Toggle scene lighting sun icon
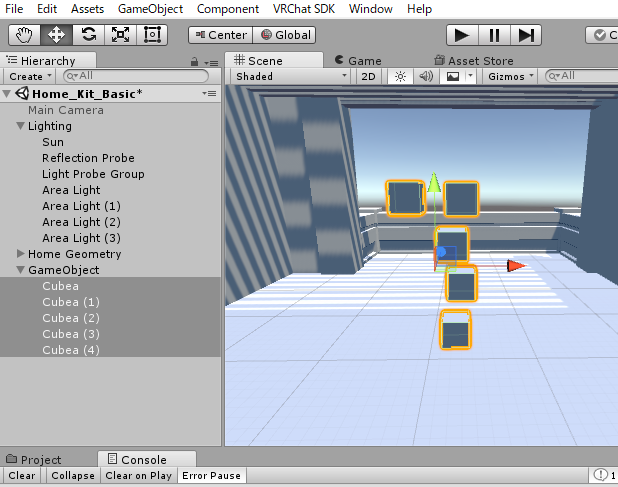The image size is (618, 487). point(400,76)
